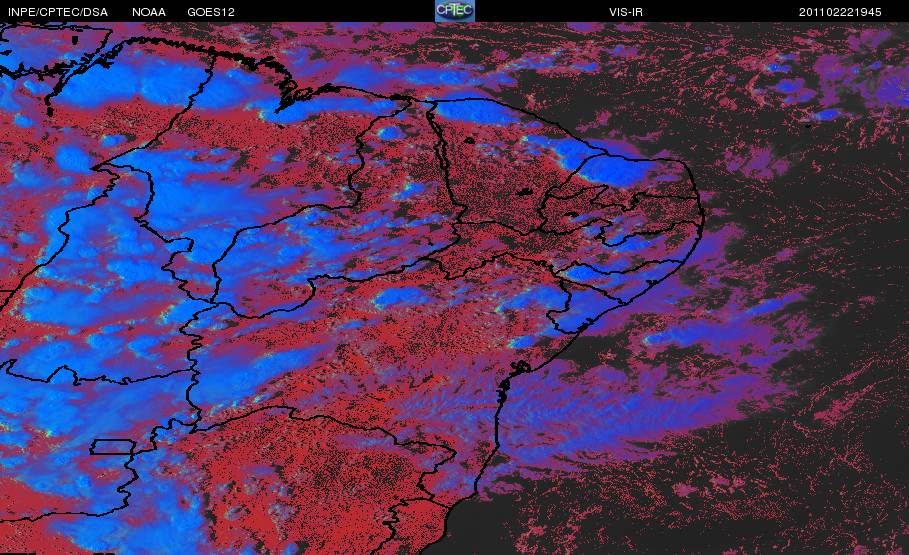Select the INPE/CPTEC/DSA header label
Image resolution: width=909 pixels, height=555 pixels.
click(x=58, y=12)
